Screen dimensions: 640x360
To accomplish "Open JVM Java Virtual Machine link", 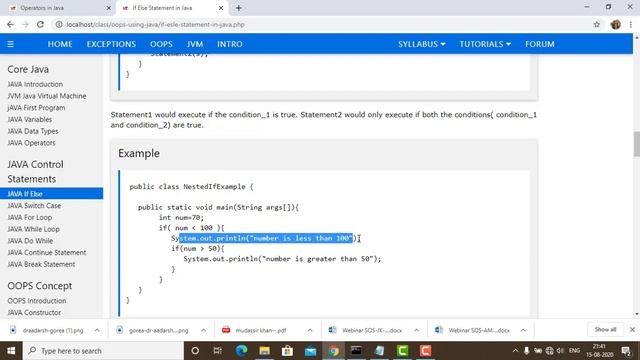I will pos(47,96).
